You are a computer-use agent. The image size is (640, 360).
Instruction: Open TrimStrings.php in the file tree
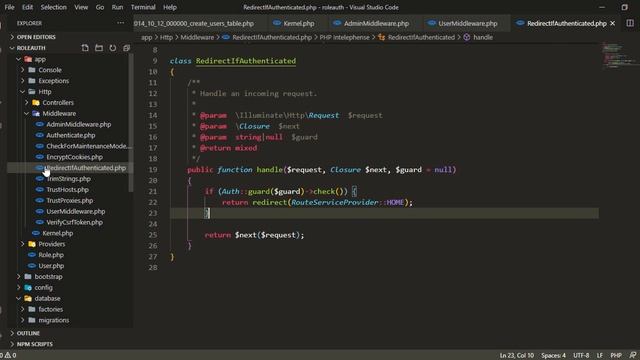tap(68, 179)
